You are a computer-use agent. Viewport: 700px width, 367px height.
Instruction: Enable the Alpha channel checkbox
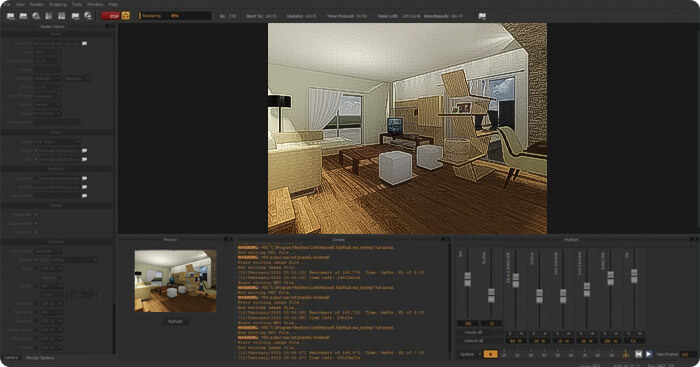click(x=36, y=268)
